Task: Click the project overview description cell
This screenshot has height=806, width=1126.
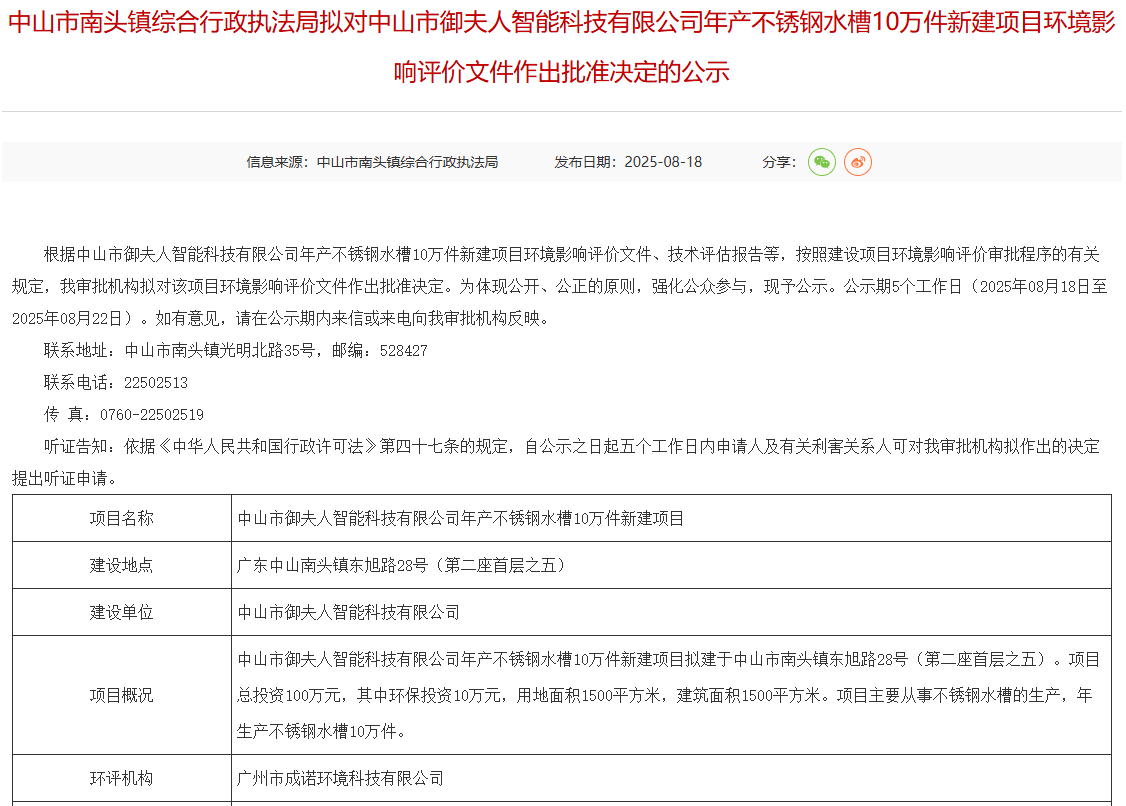Action: 668,695
